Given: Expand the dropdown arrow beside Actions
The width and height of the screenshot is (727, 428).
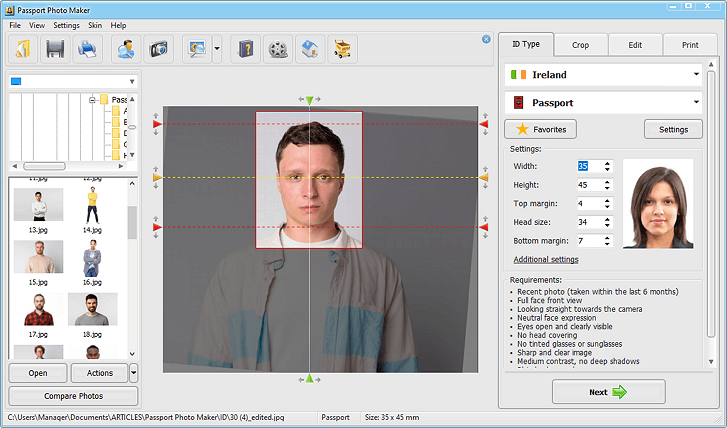Looking at the screenshot, I should (x=134, y=373).
